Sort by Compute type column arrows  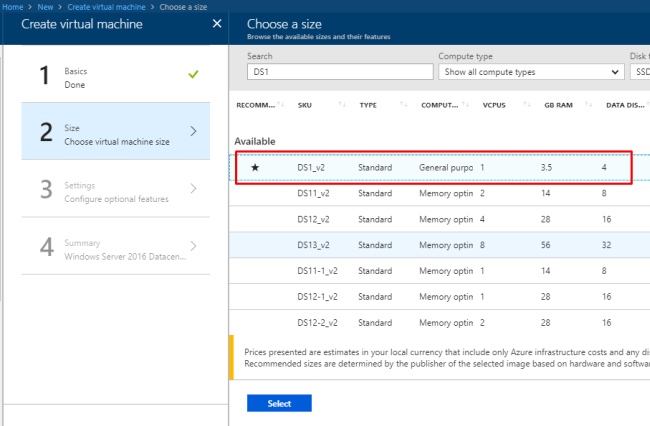[x=465, y=104]
